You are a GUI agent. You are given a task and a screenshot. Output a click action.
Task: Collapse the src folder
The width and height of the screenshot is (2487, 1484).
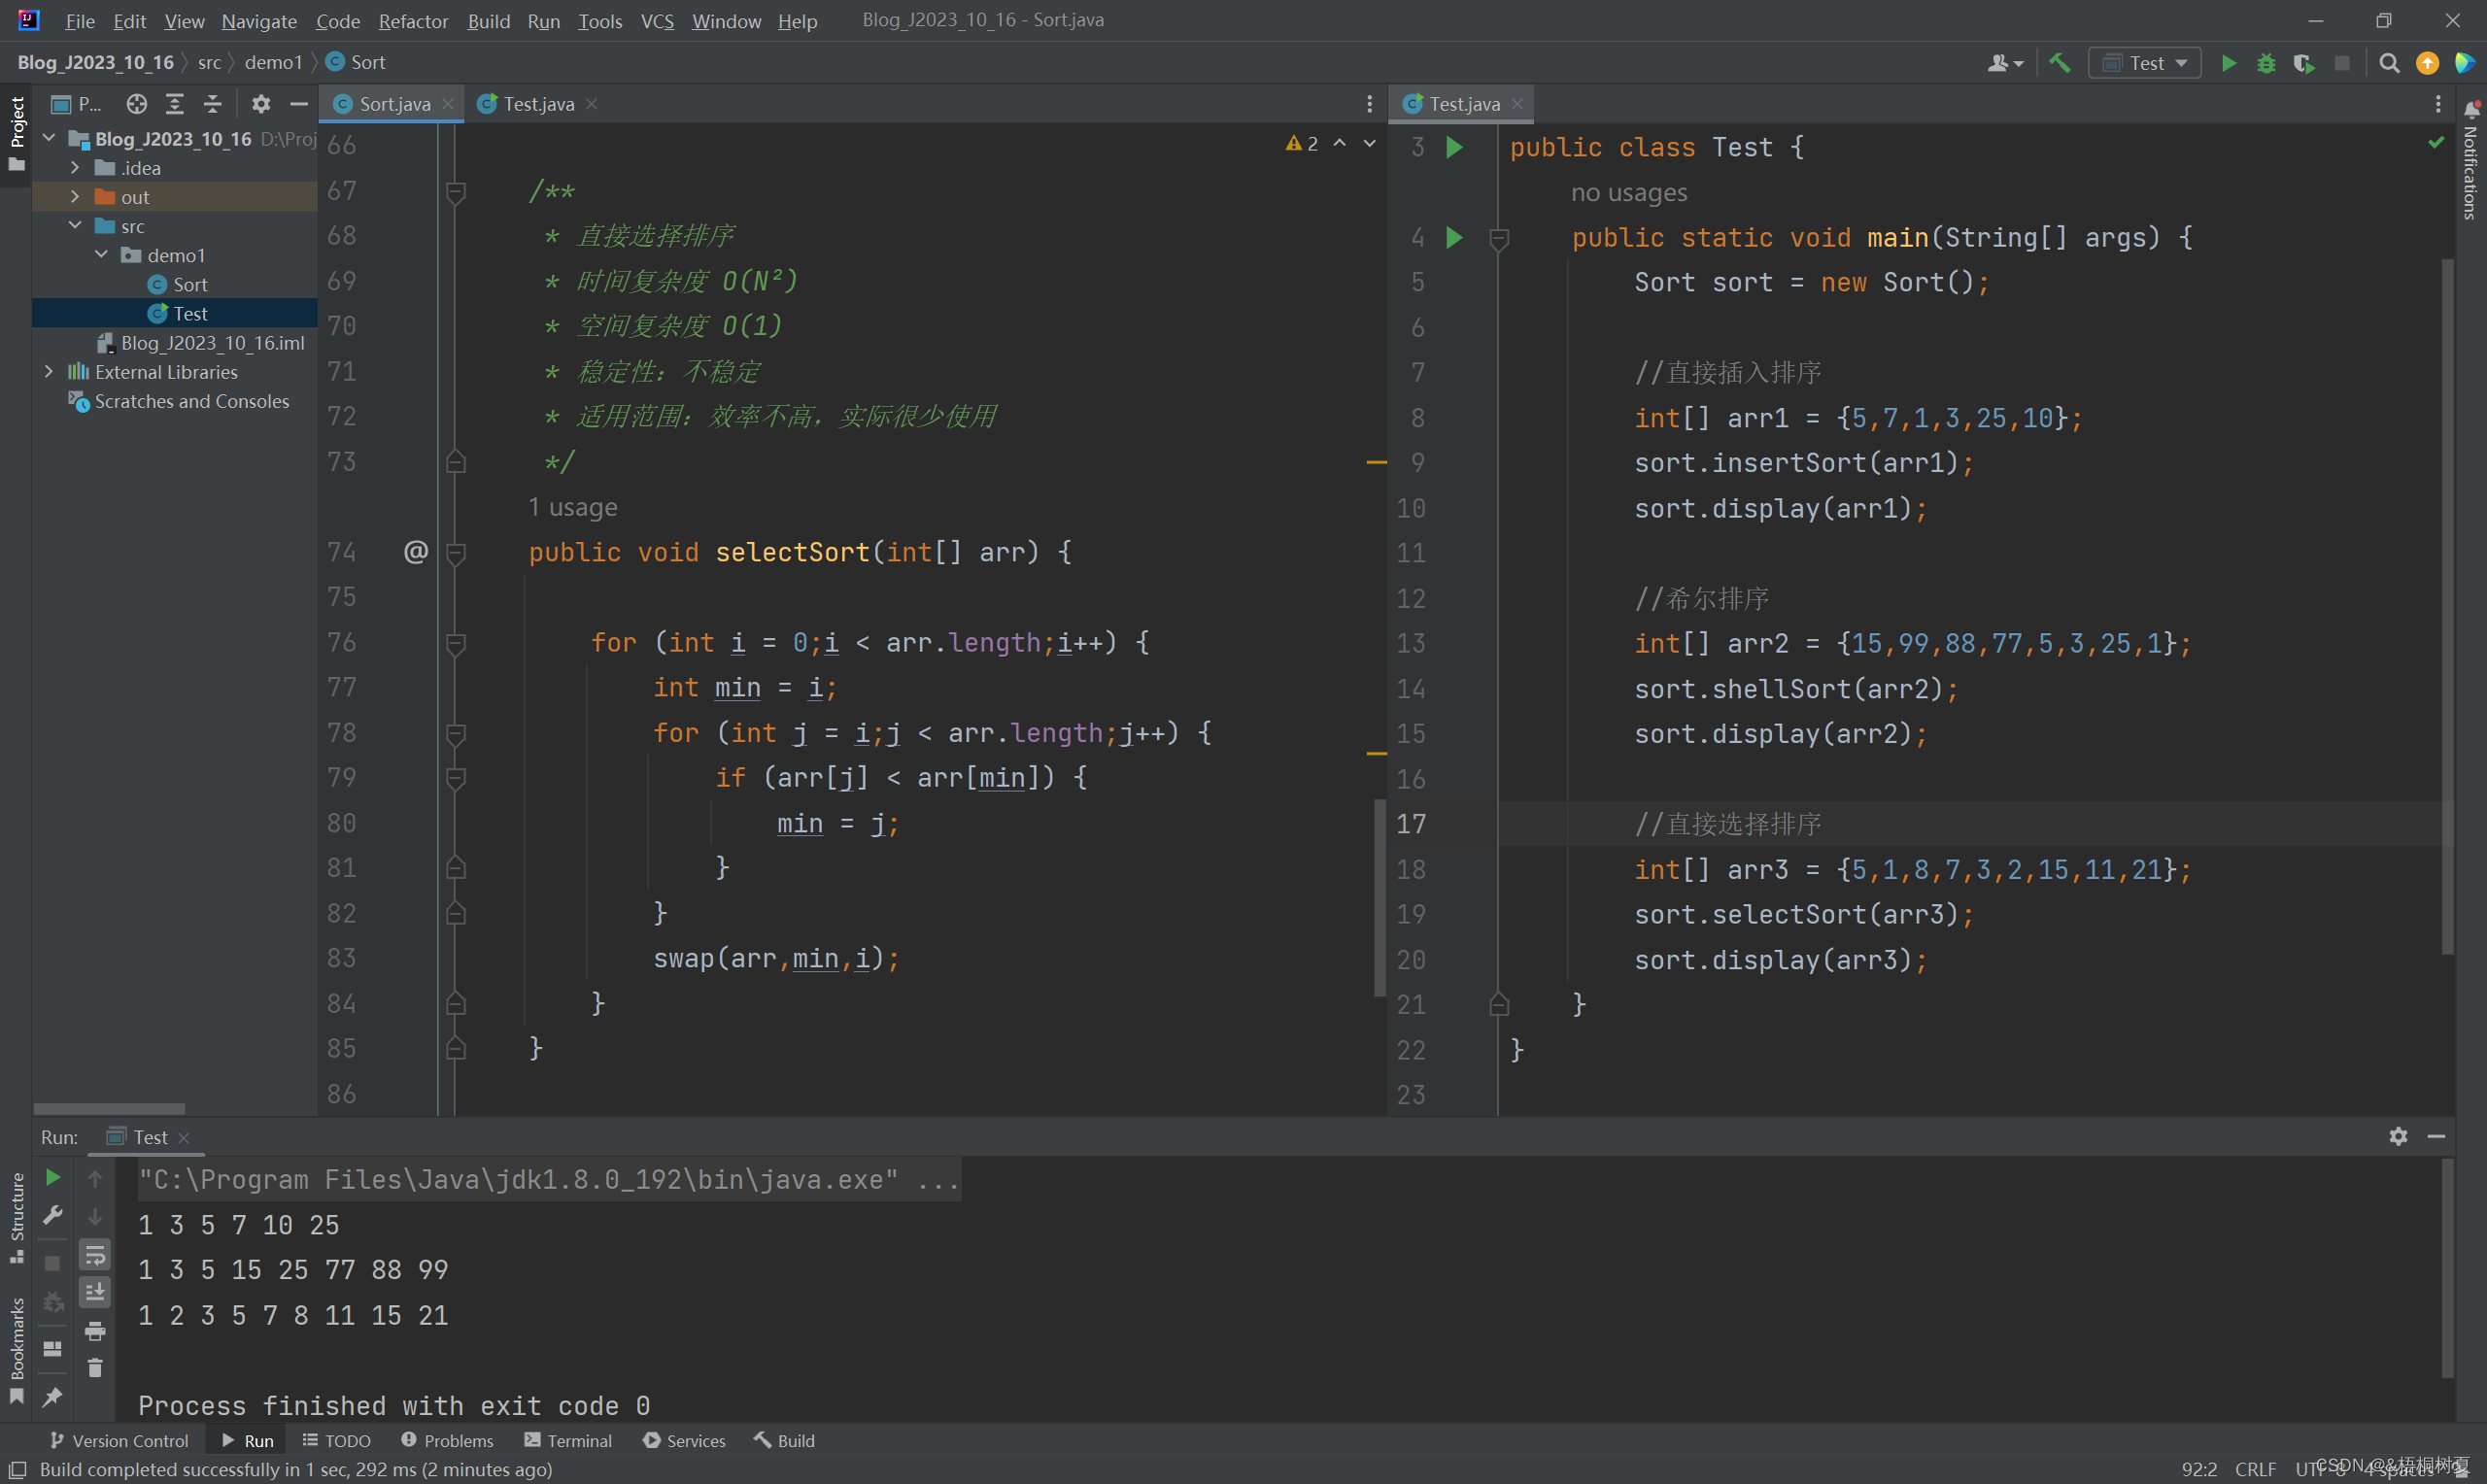click(x=75, y=226)
